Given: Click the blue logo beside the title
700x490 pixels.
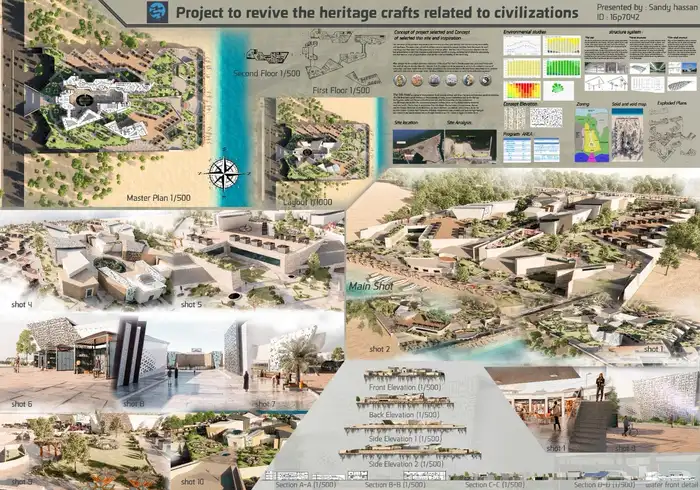Looking at the screenshot, I should coord(157,12).
